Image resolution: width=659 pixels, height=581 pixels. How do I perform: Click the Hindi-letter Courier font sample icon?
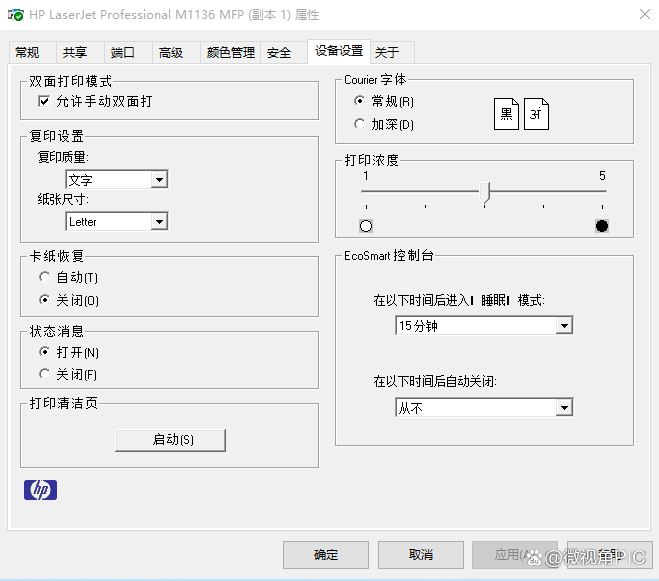point(536,114)
